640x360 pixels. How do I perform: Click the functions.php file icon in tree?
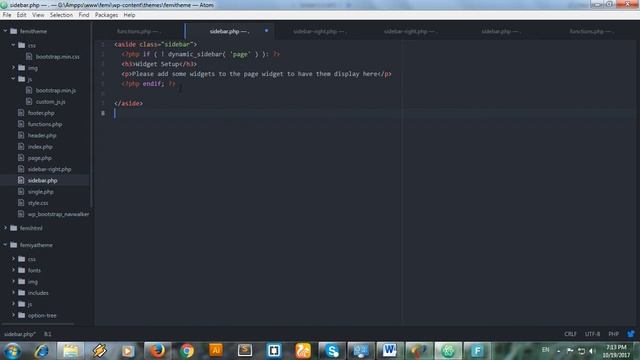click(x=21, y=124)
